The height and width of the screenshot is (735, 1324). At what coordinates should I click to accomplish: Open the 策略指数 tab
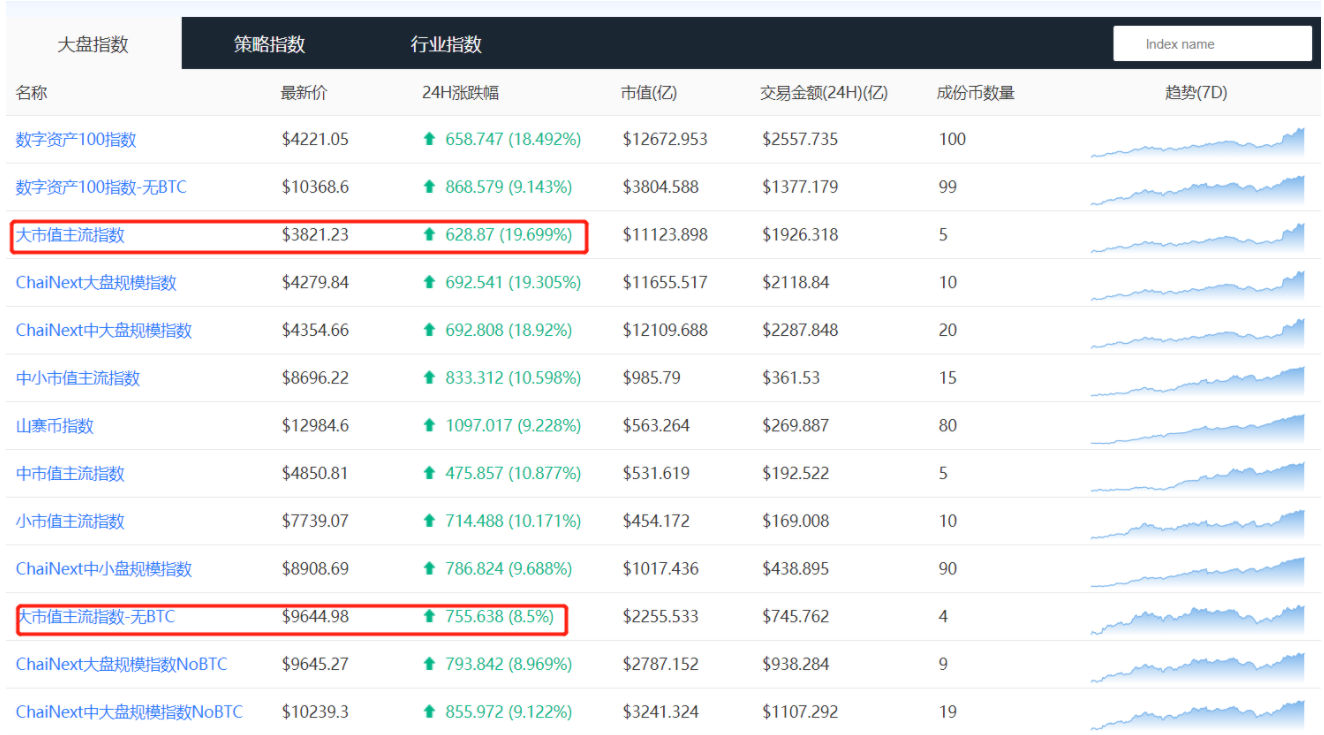270,44
